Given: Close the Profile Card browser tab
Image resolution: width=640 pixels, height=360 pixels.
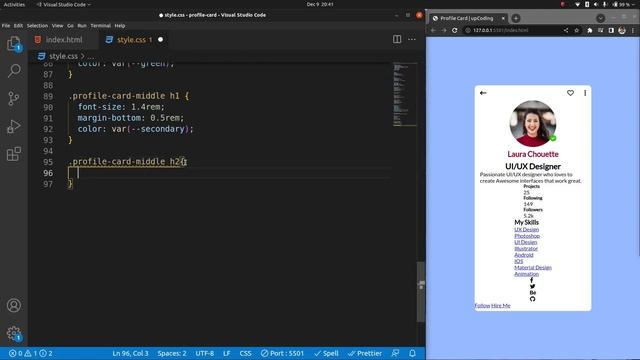Looking at the screenshot, I should (x=503, y=18).
